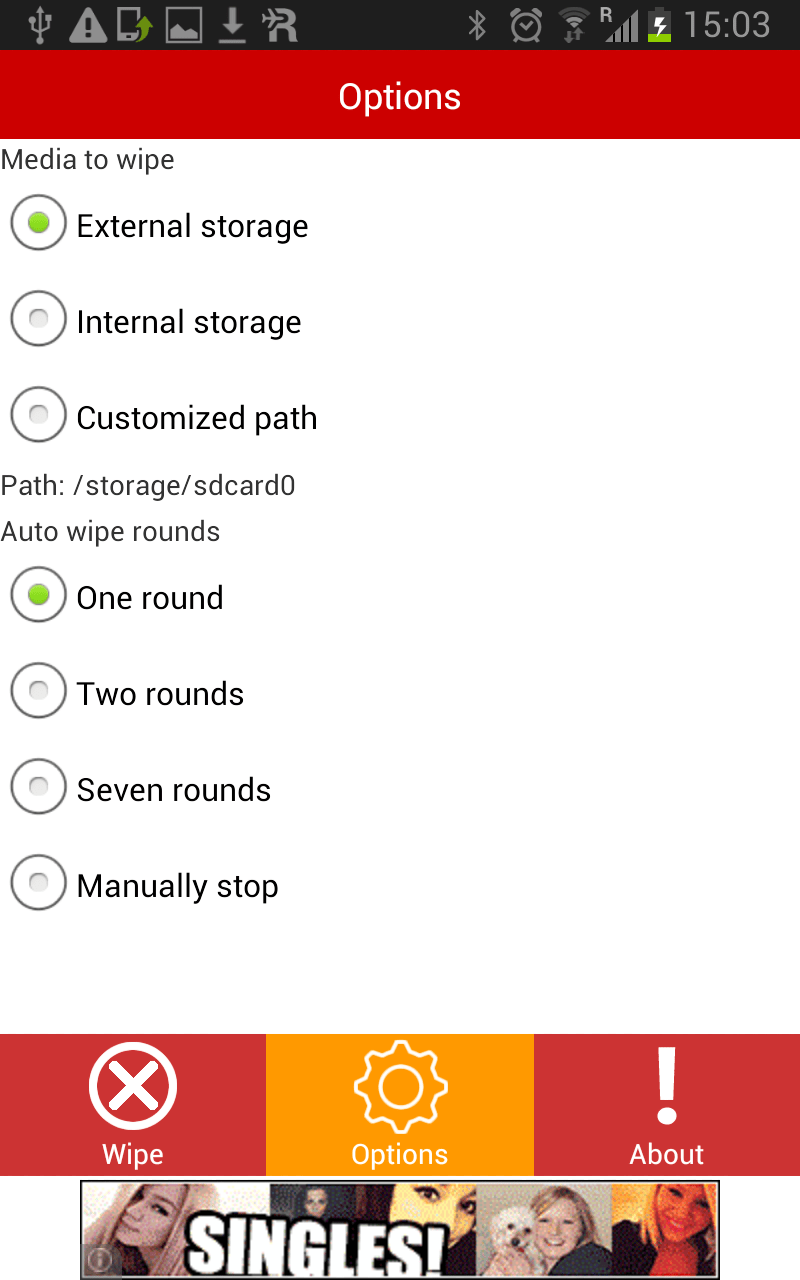The width and height of the screenshot is (800, 1280).
Task: Tap the ad info icon
Action: (100, 1261)
